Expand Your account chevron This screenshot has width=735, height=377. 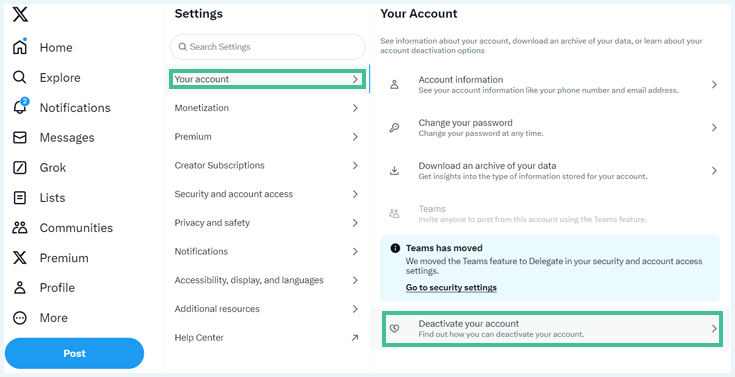[355, 79]
